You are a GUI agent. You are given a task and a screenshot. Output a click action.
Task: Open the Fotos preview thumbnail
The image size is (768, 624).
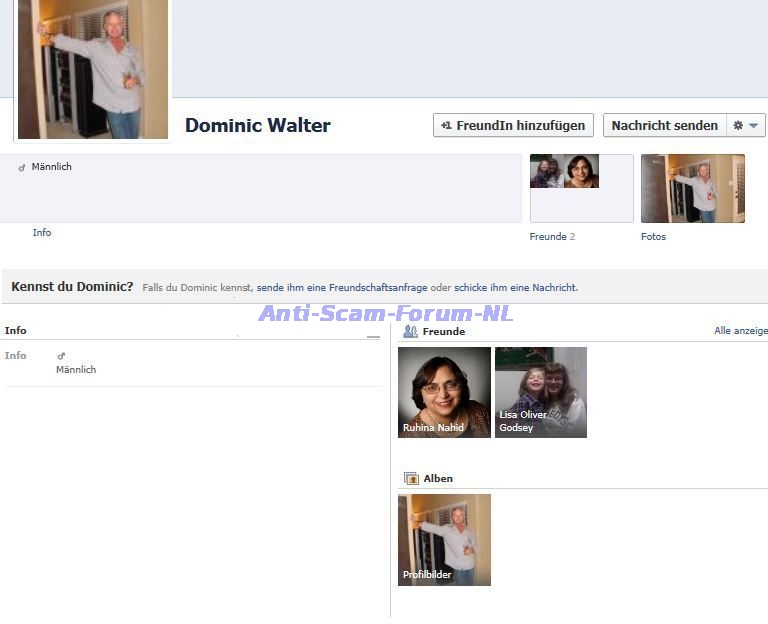(692, 188)
